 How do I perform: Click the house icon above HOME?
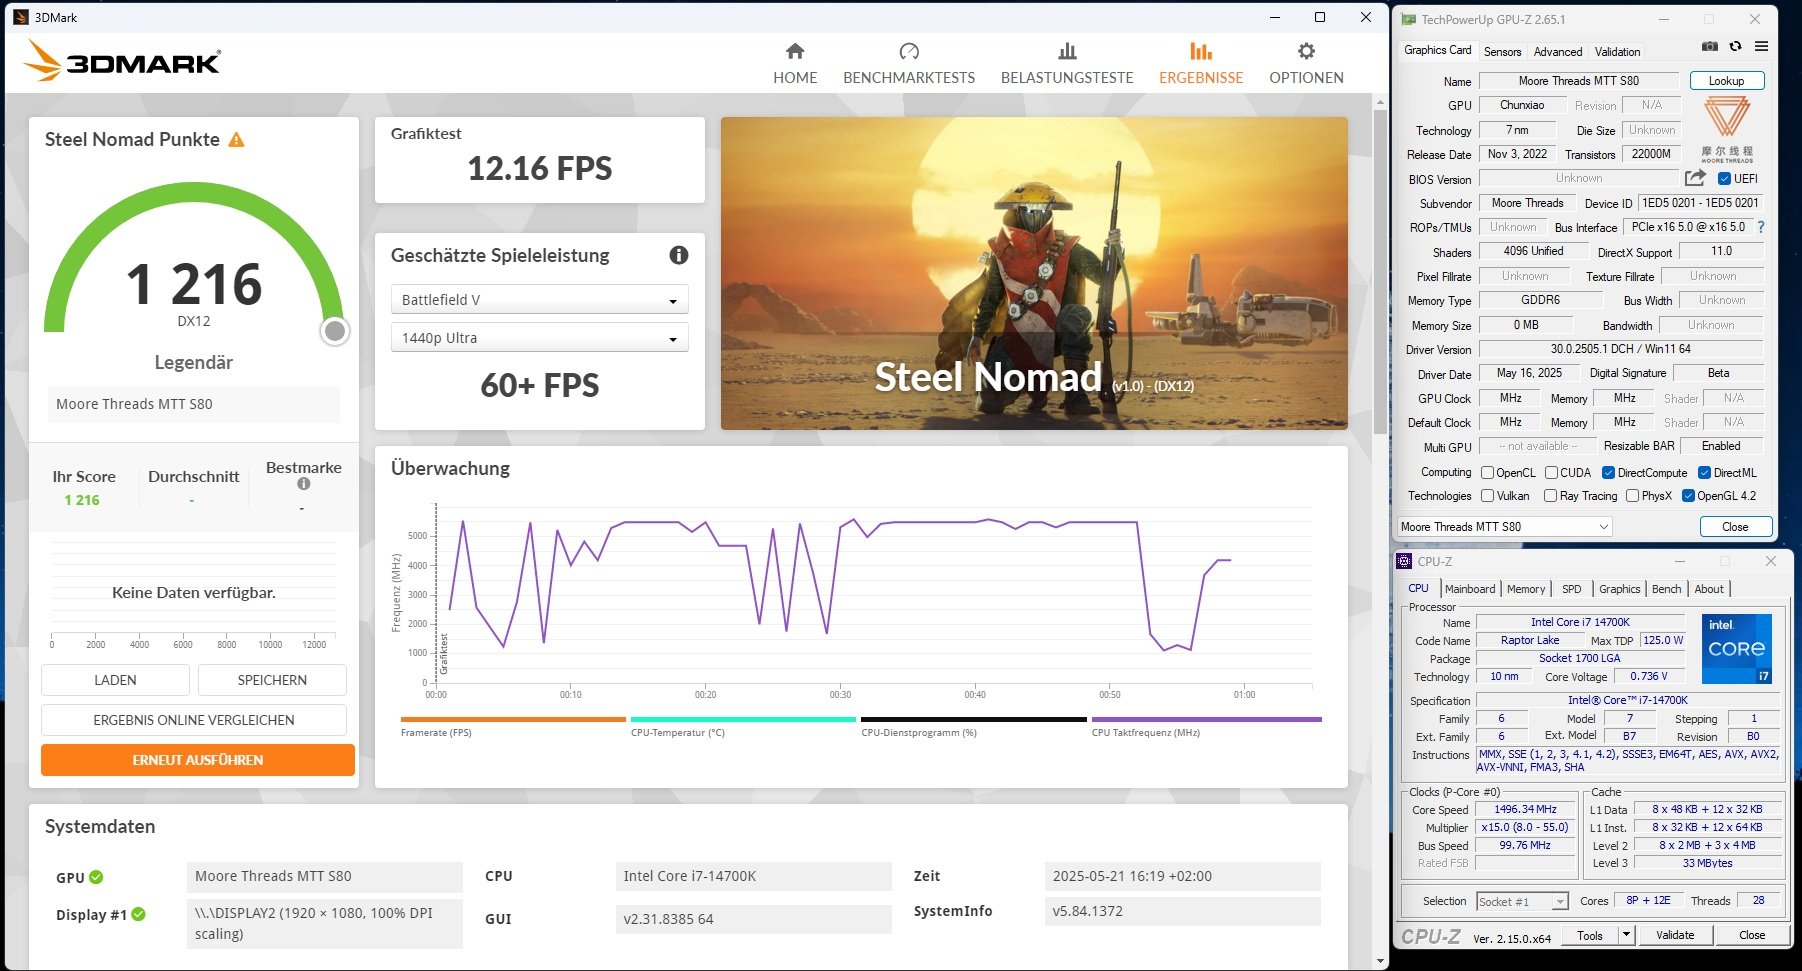[x=795, y=51]
